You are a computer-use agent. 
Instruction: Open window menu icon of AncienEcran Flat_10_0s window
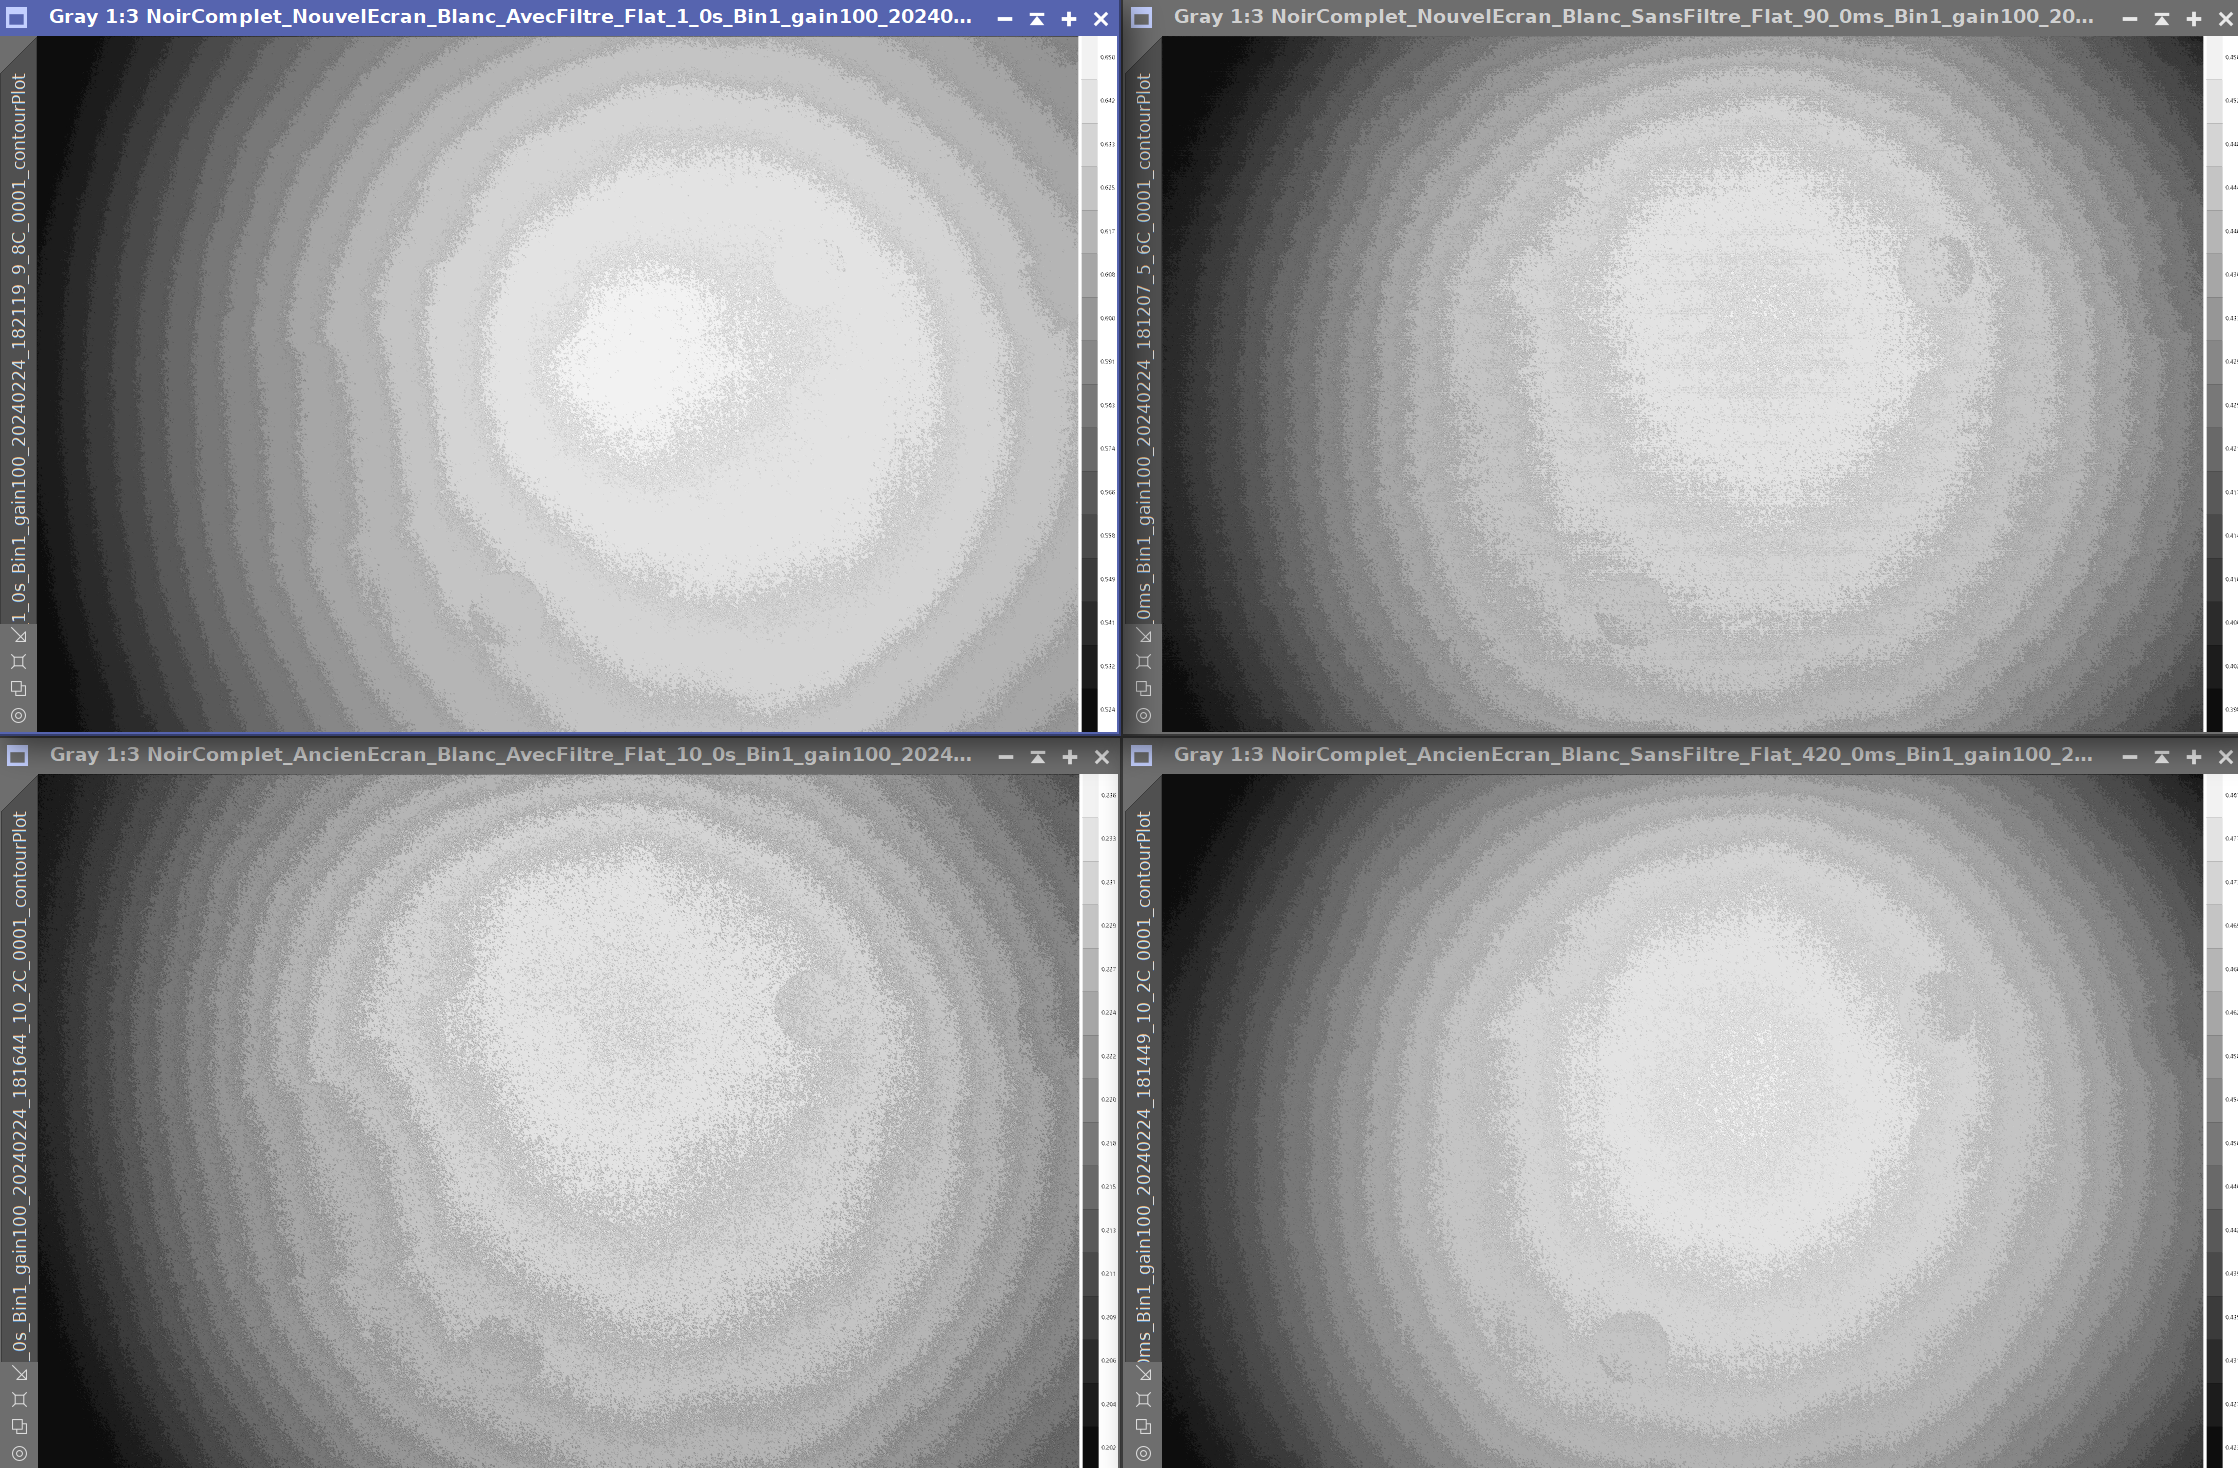point(17,756)
